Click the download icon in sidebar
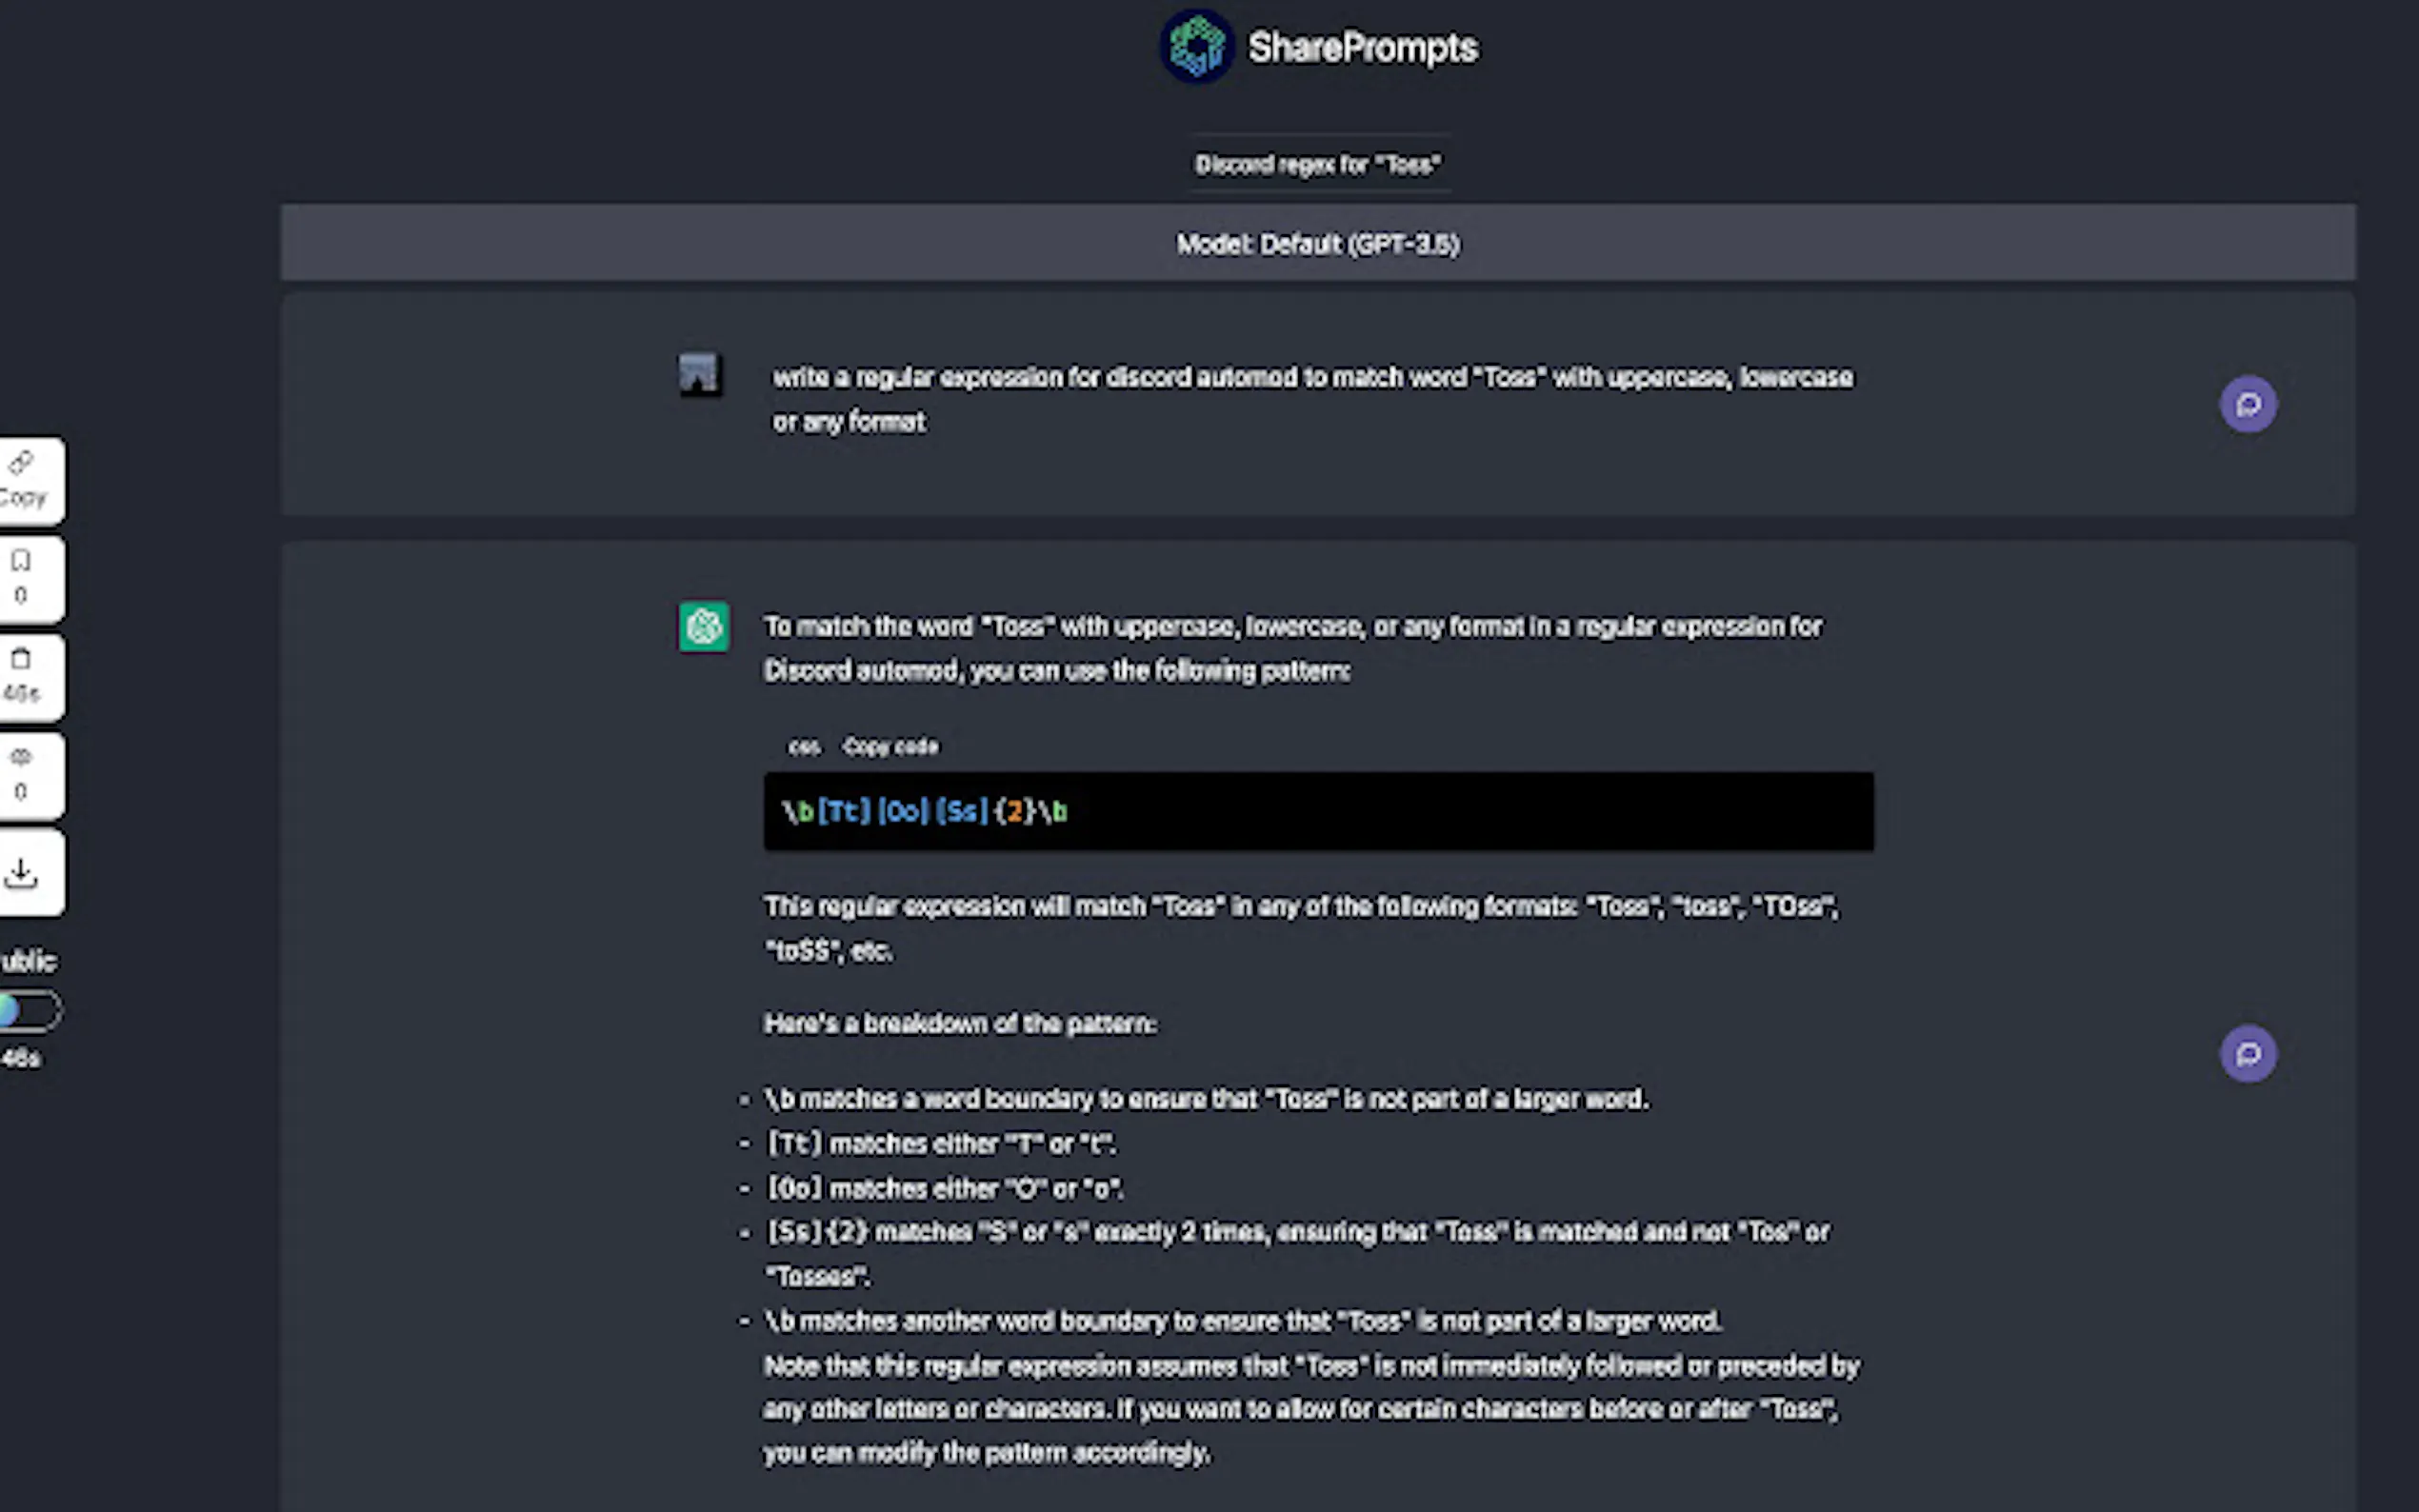The height and width of the screenshot is (1512, 2419). pos(21,873)
